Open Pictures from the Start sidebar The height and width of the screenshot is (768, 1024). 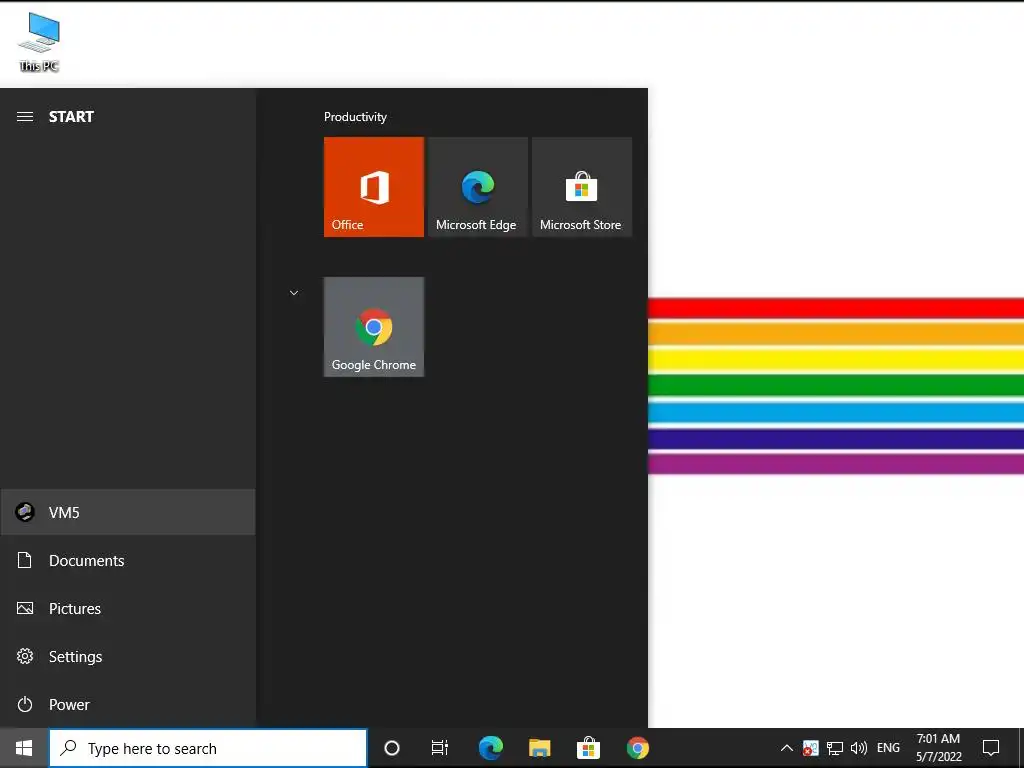[128, 609]
